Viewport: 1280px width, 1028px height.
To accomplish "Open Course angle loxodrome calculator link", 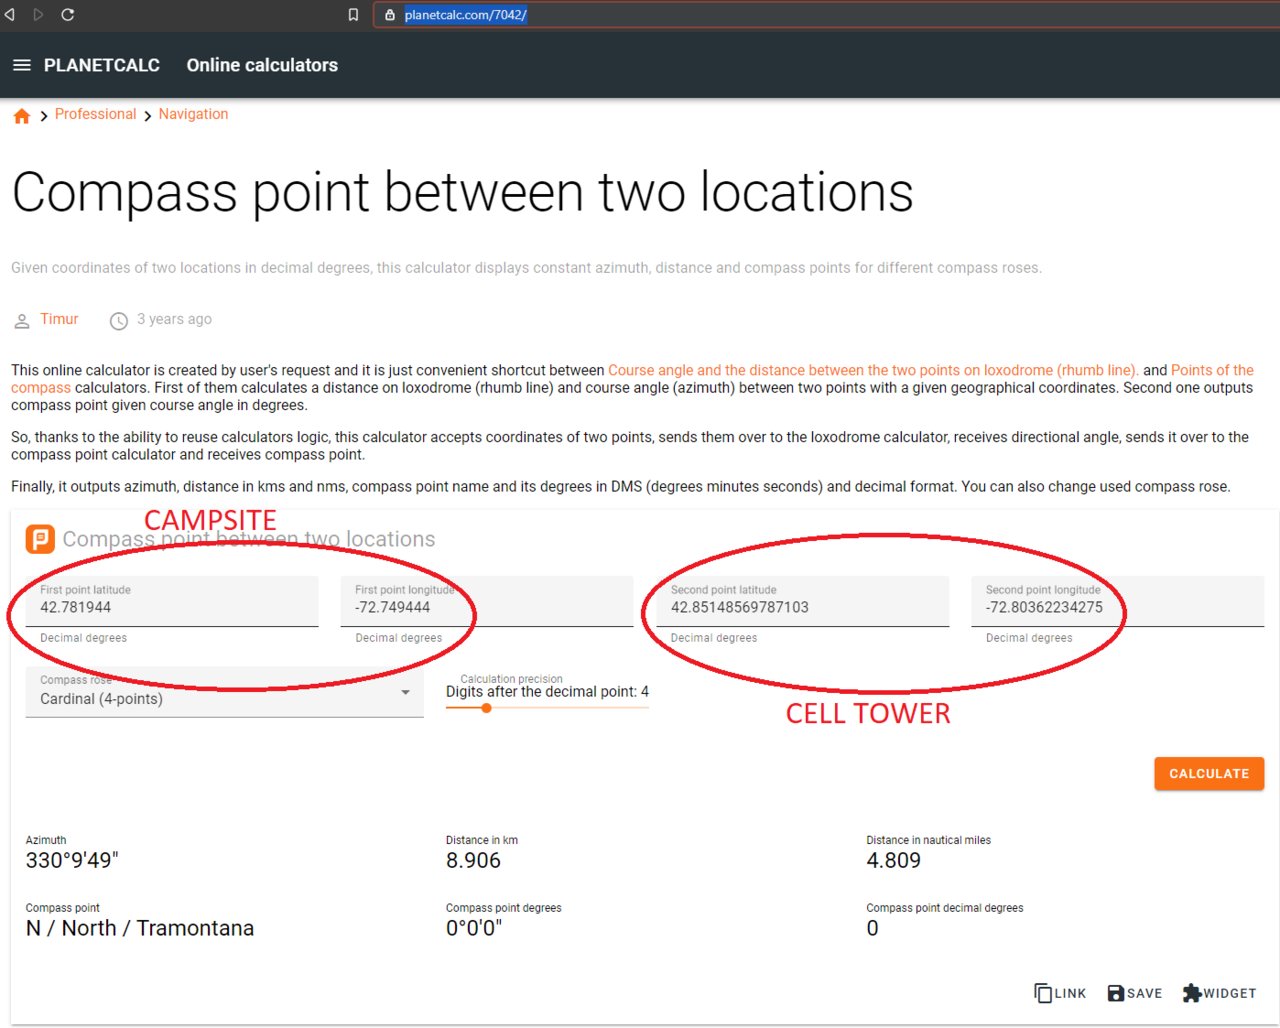I will pyautogui.click(x=873, y=370).
